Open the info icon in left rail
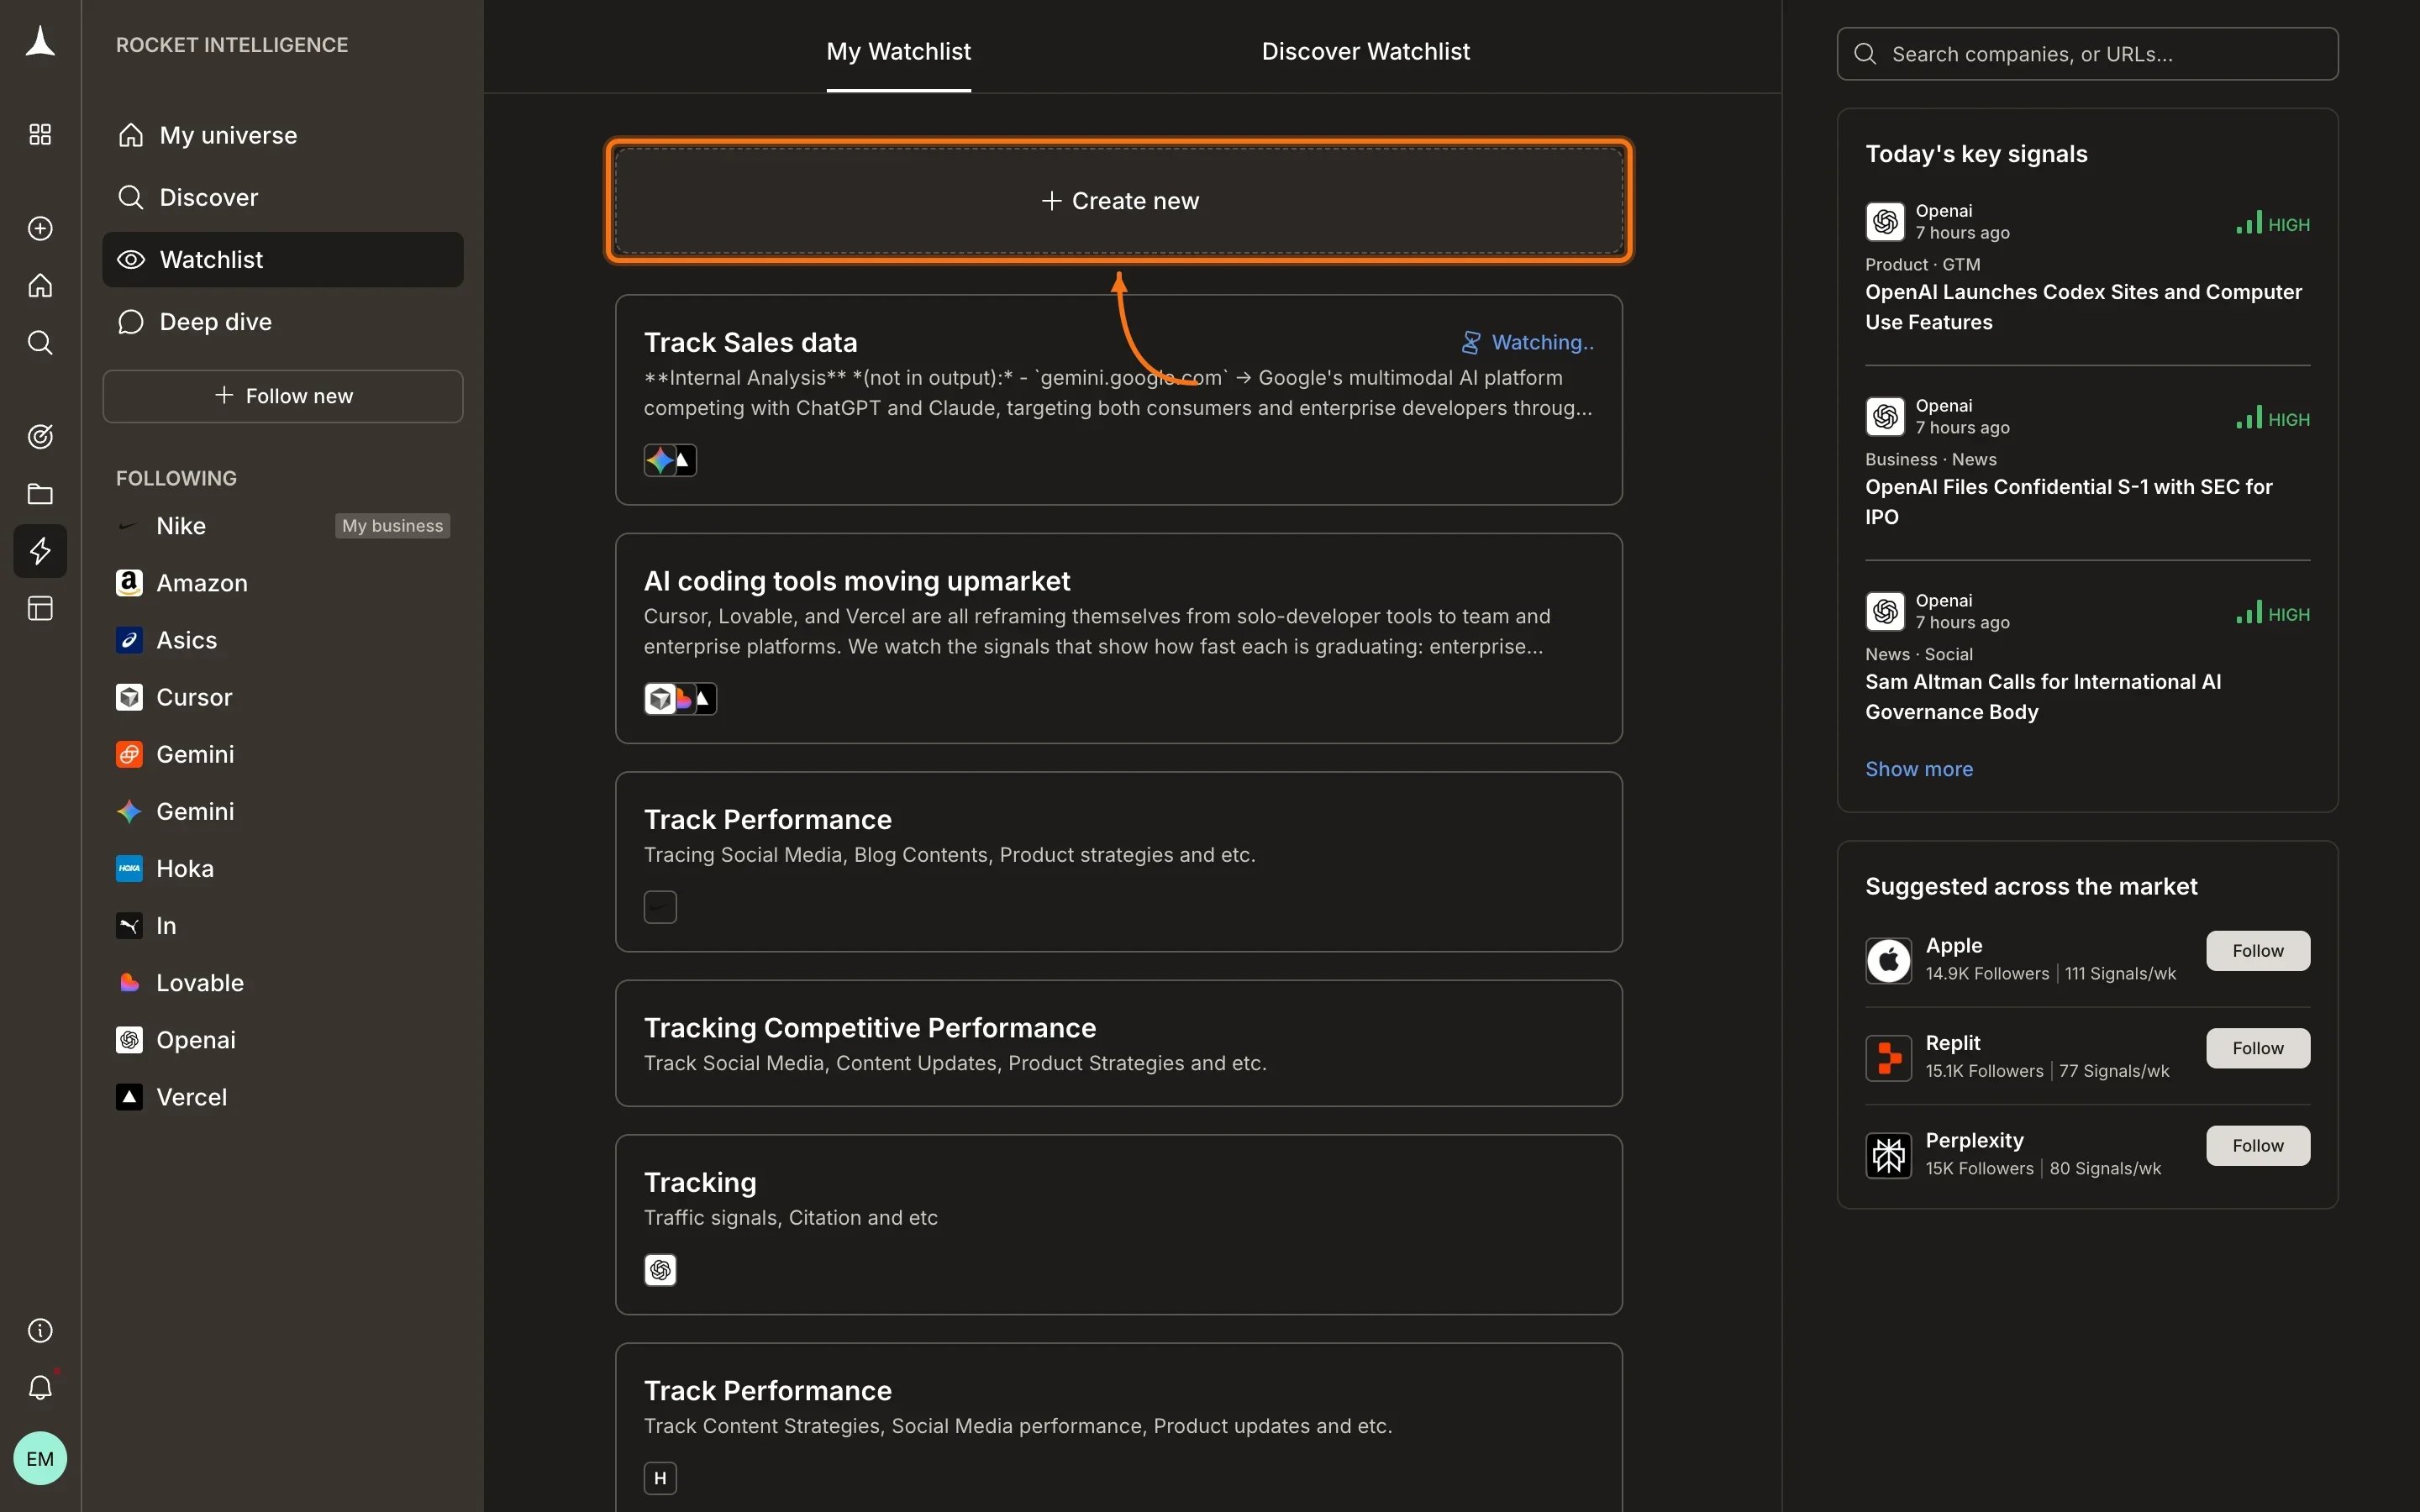 (x=40, y=1330)
